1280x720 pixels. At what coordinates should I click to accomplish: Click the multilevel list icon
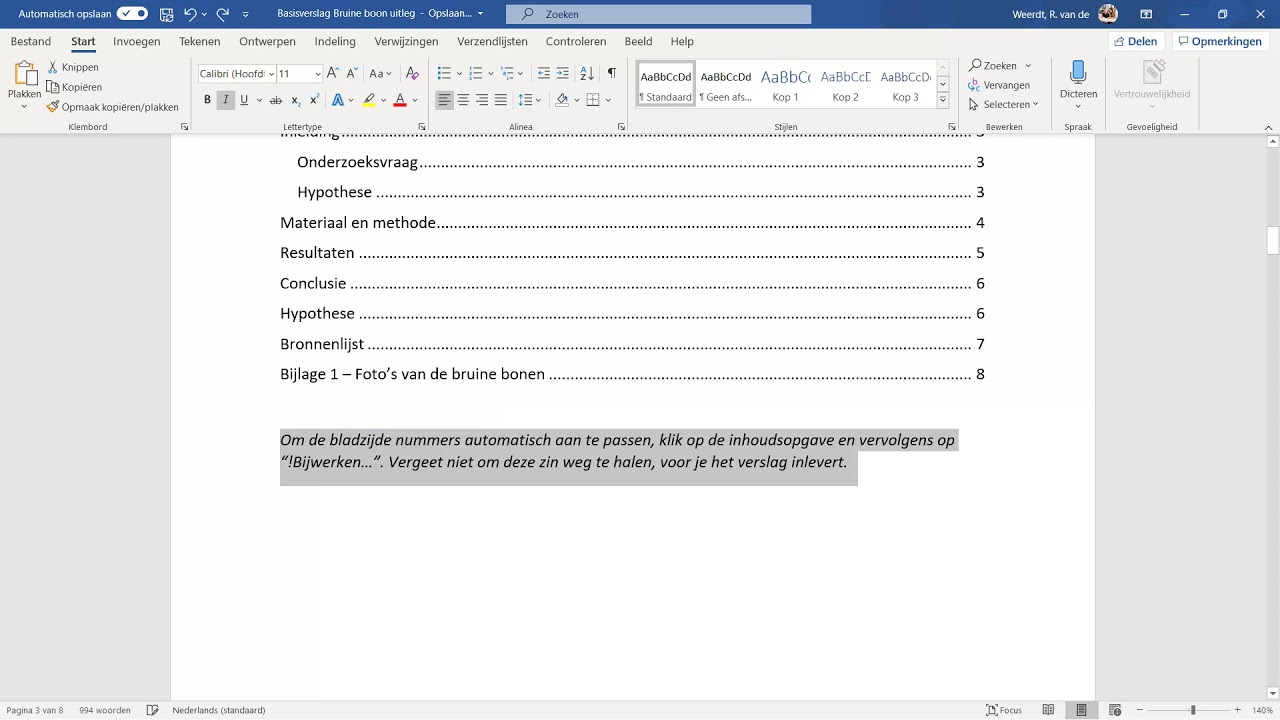pyautogui.click(x=507, y=74)
